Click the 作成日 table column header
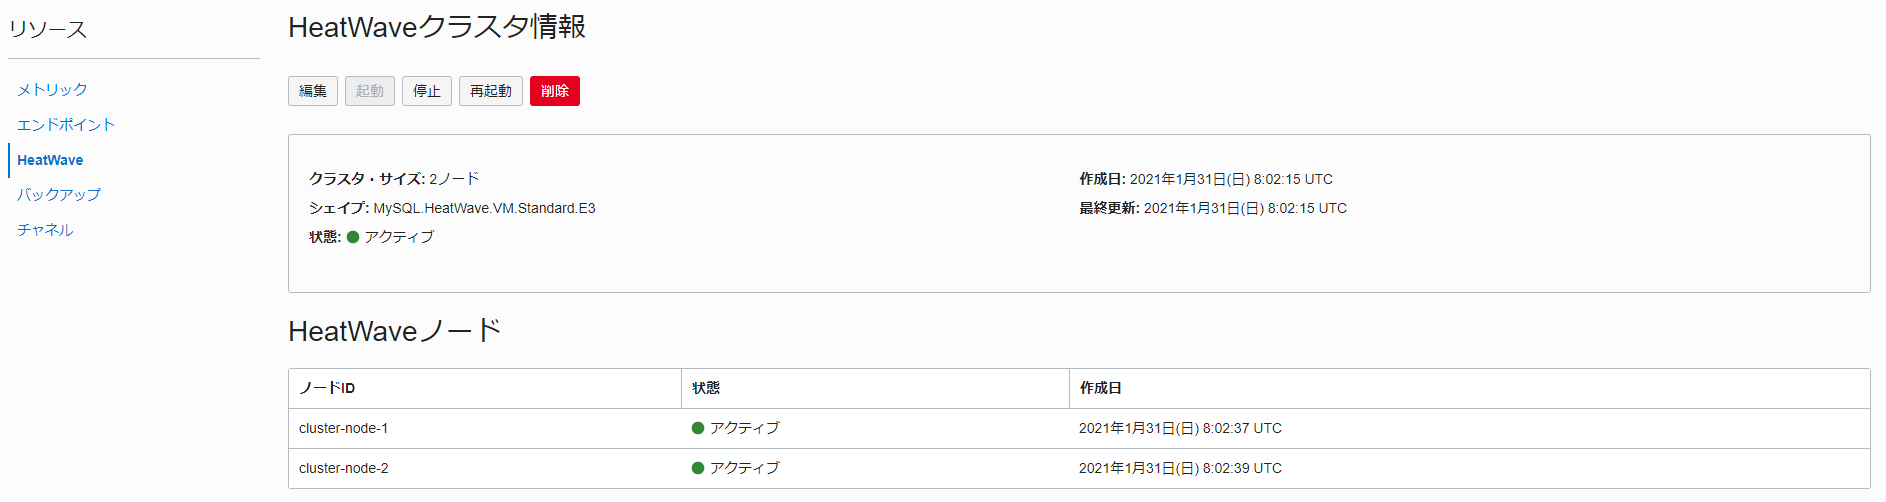1886x502 pixels. point(1100,388)
